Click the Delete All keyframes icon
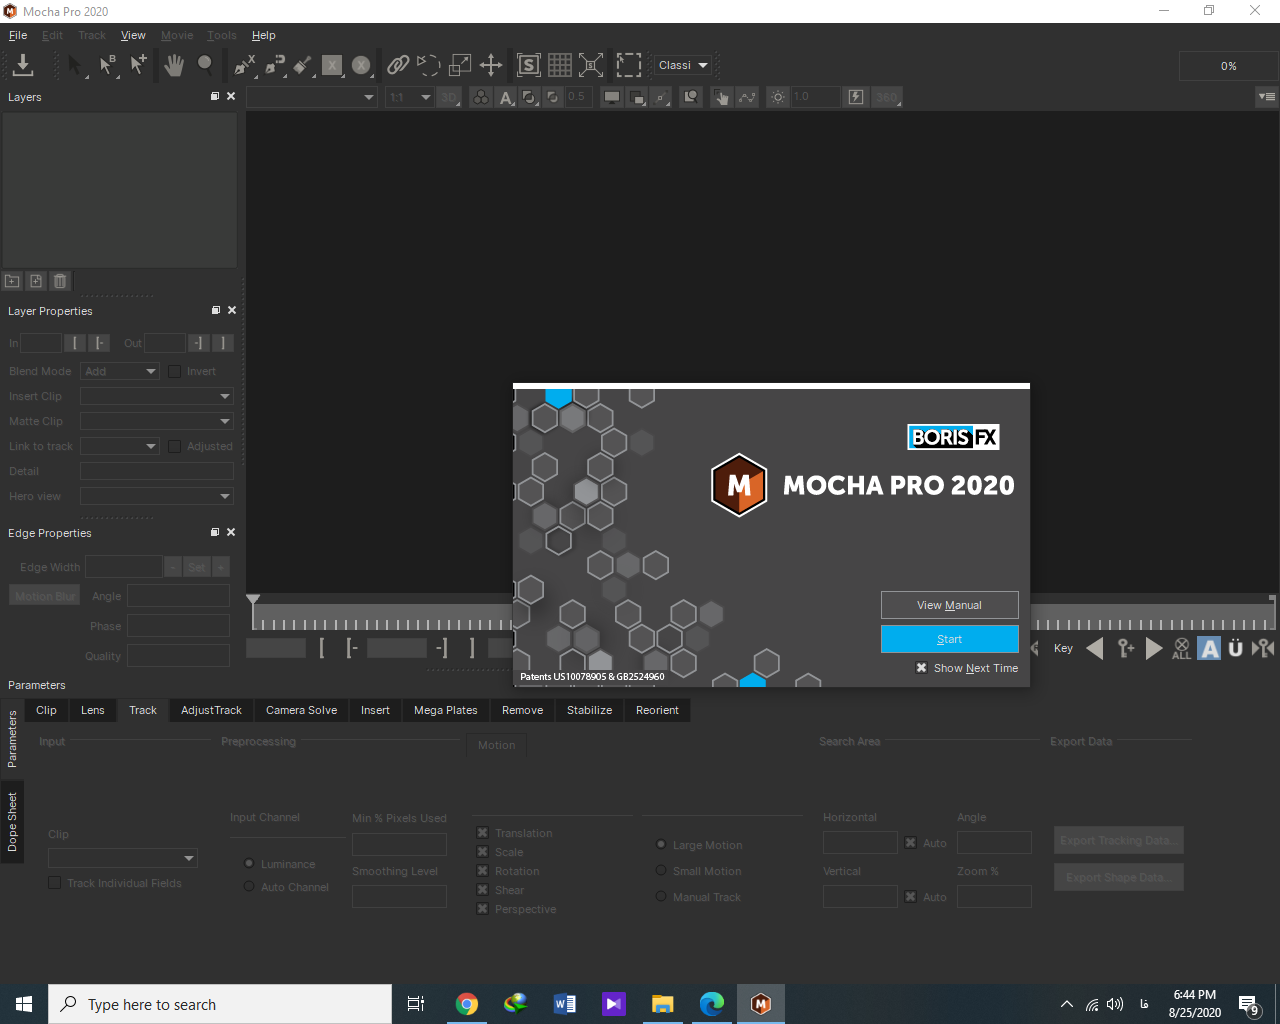Viewport: 1280px width, 1024px height. (1182, 648)
